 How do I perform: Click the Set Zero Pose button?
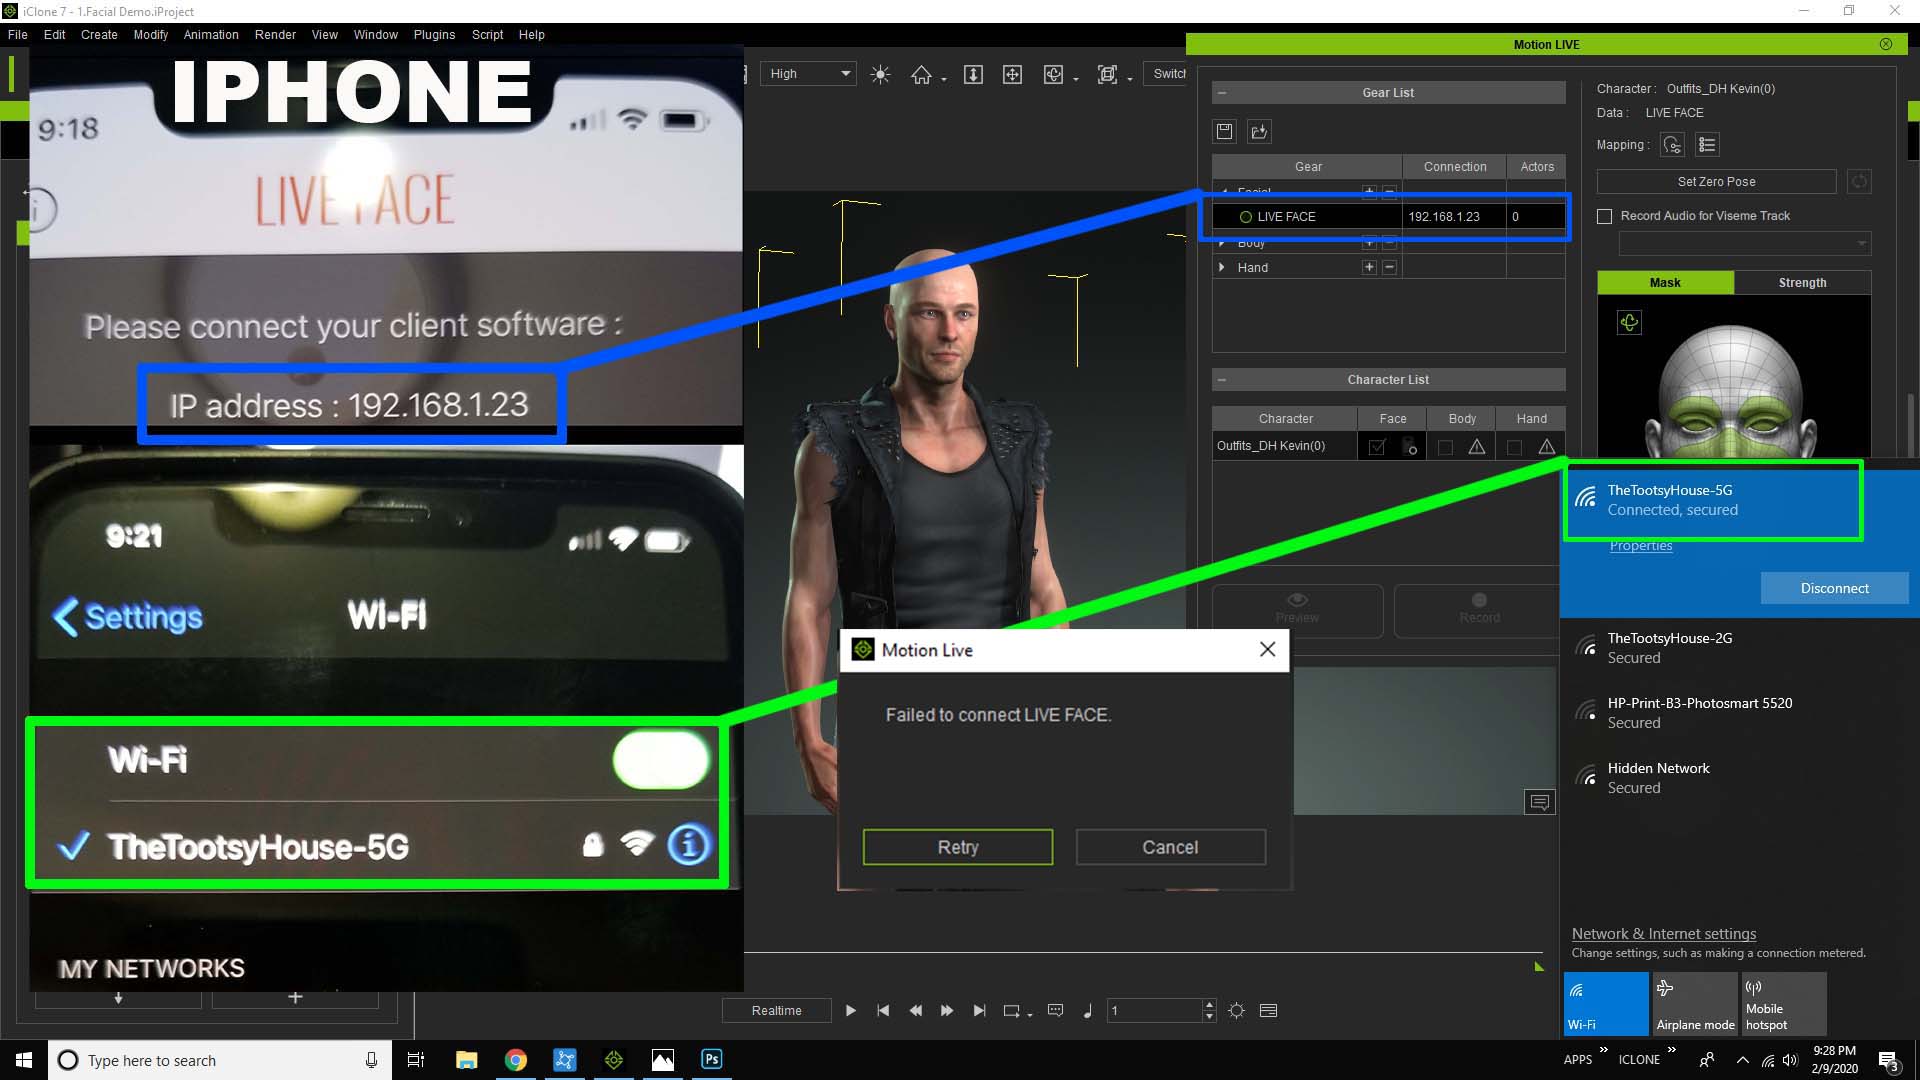point(1716,182)
